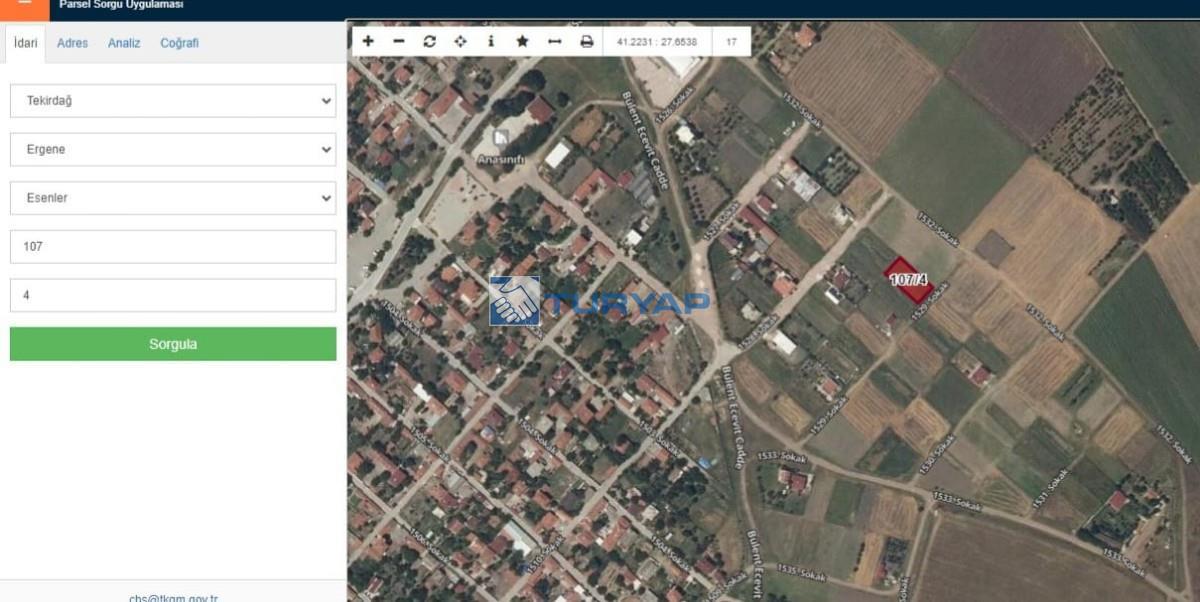1200x602 pixels.
Task: Zoom in with the plus icon
Action: click(x=368, y=42)
